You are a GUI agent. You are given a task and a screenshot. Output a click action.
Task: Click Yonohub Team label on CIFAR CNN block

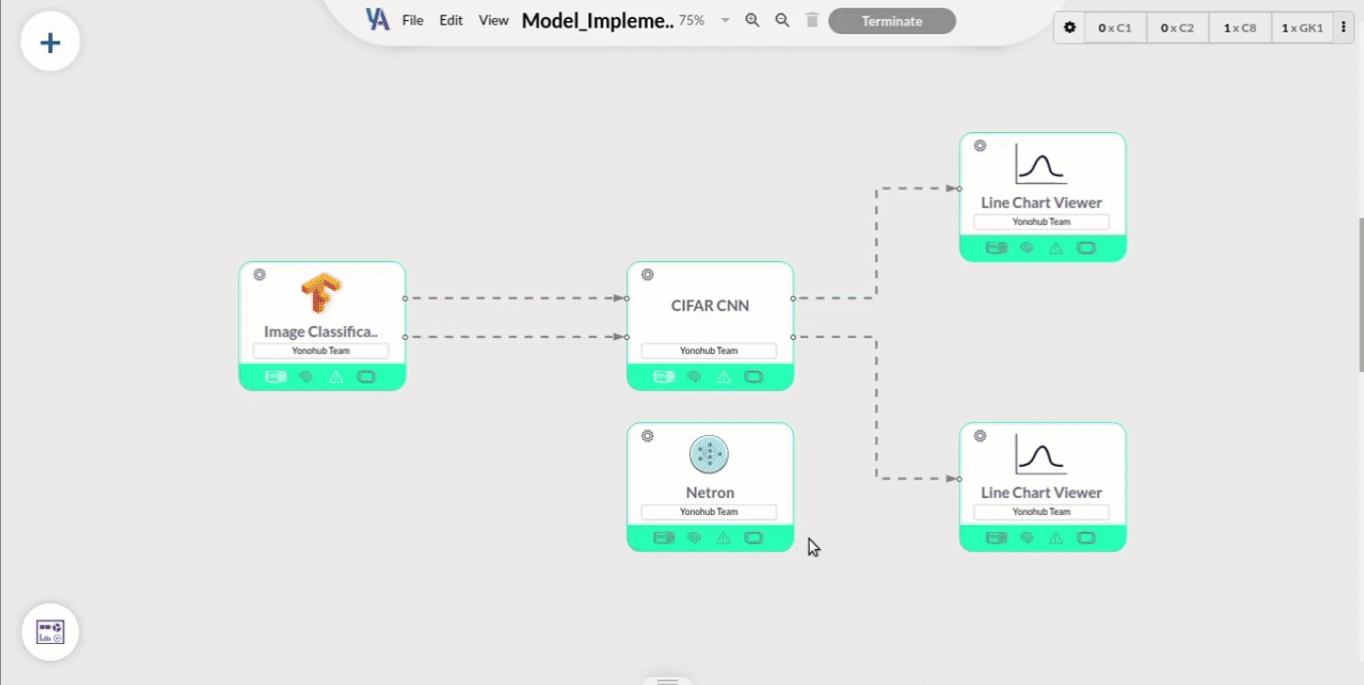709,351
